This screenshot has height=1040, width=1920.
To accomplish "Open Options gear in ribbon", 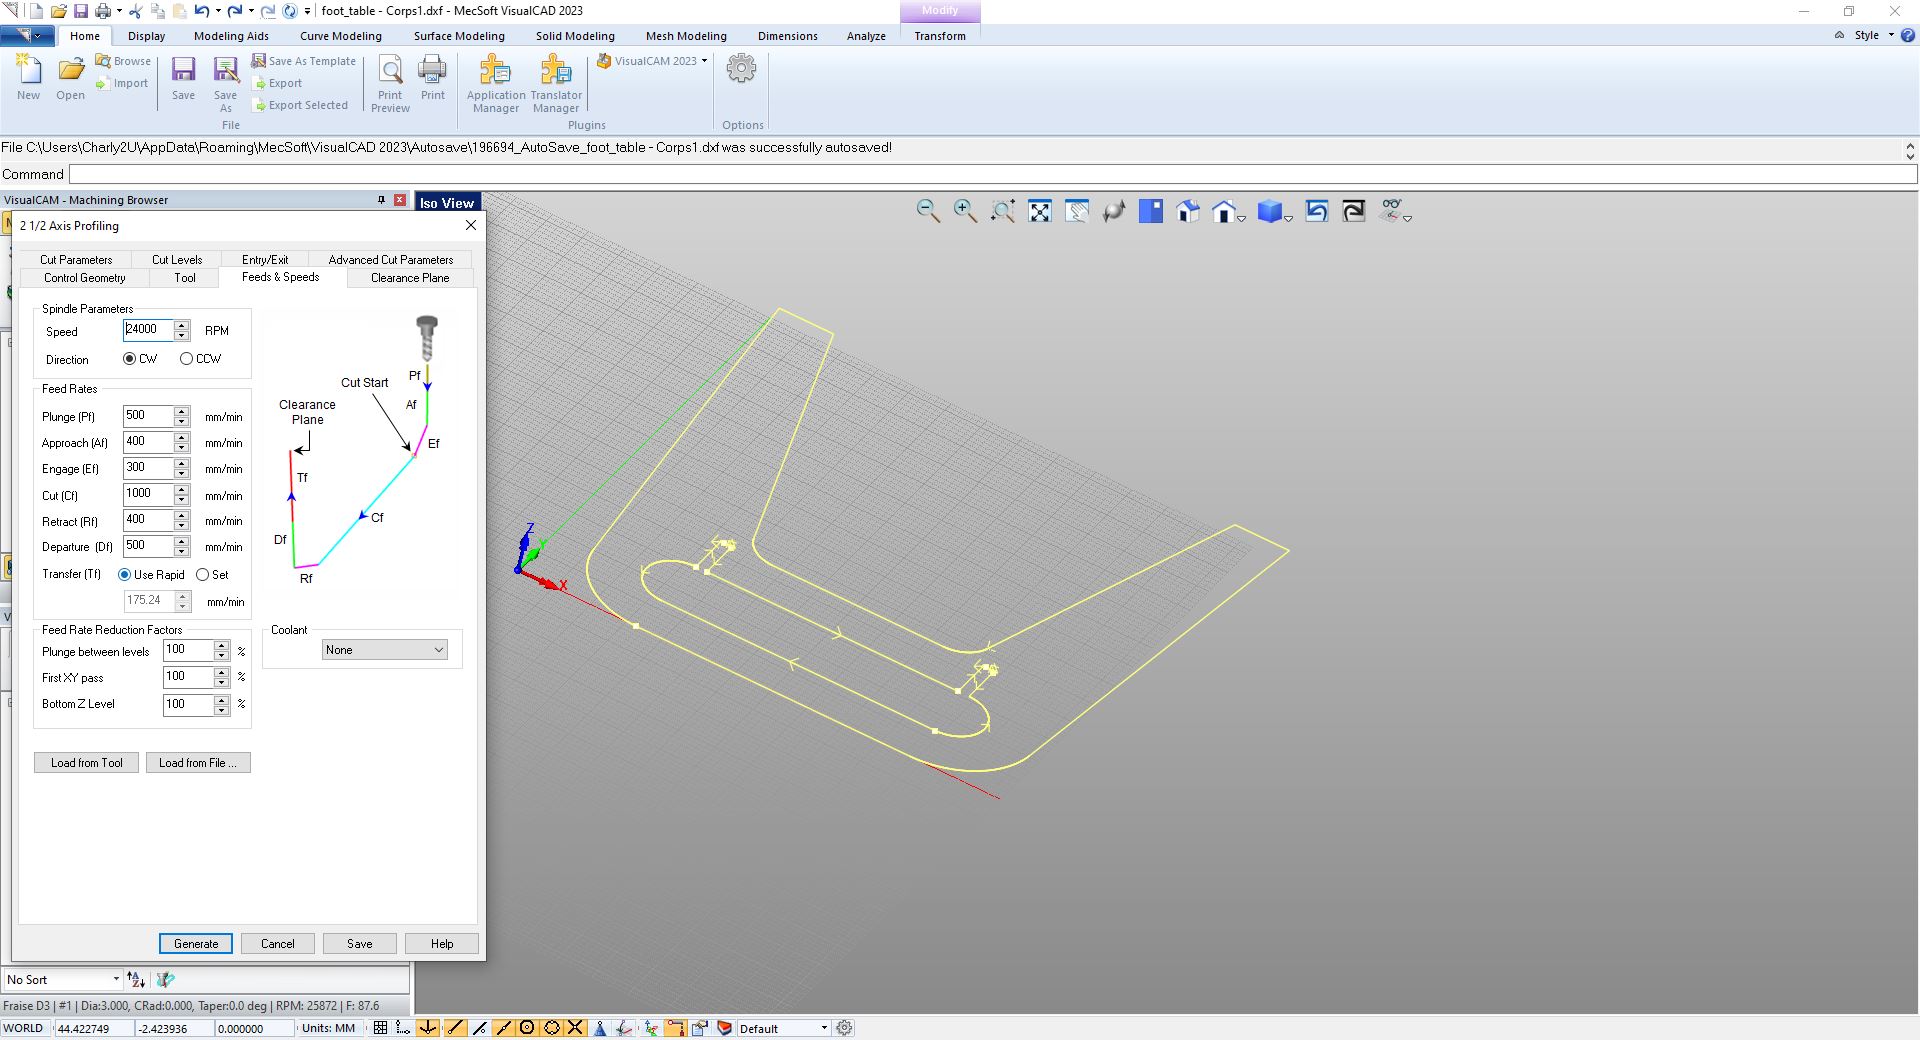I will coord(742,69).
